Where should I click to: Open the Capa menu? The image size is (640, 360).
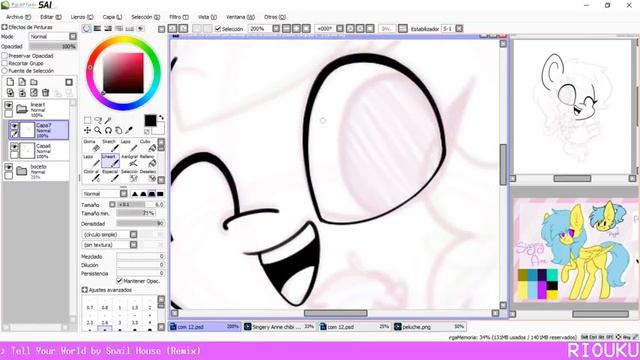(112, 17)
